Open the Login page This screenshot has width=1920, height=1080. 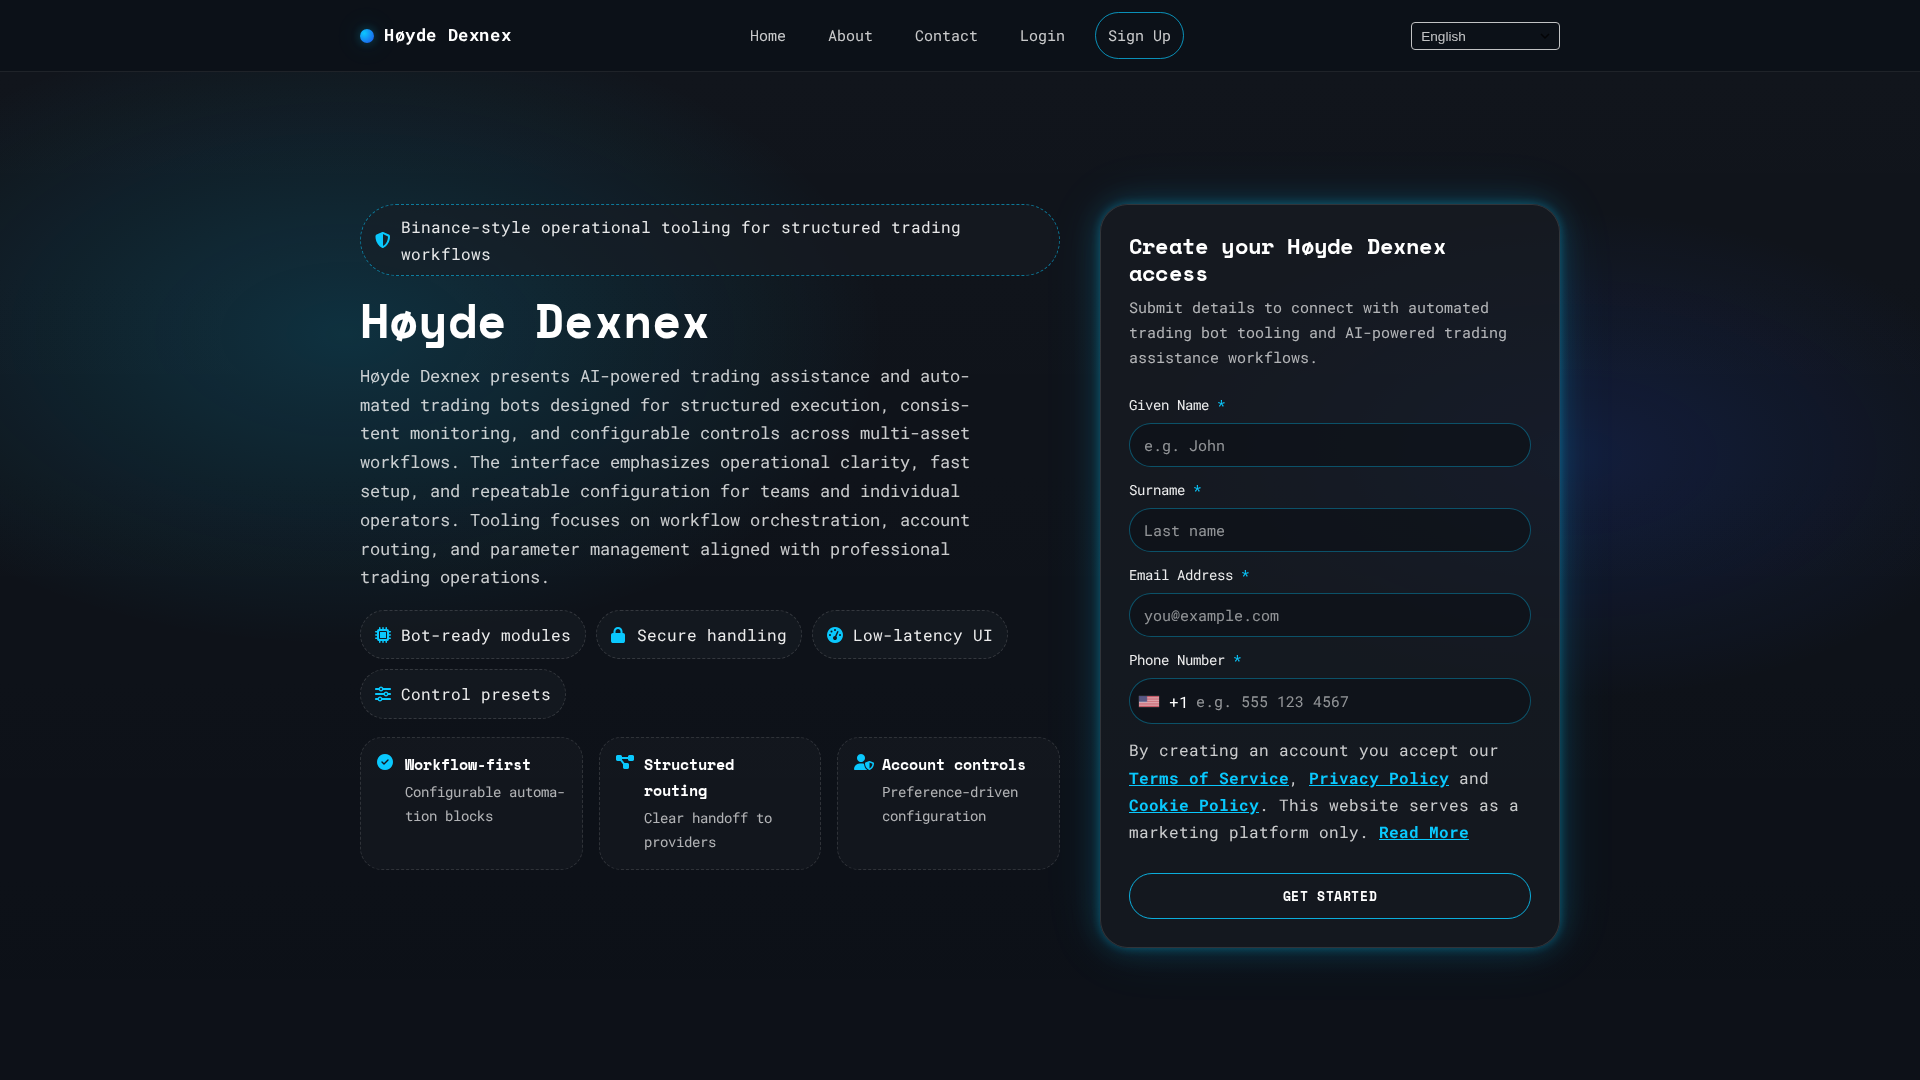[x=1042, y=36]
